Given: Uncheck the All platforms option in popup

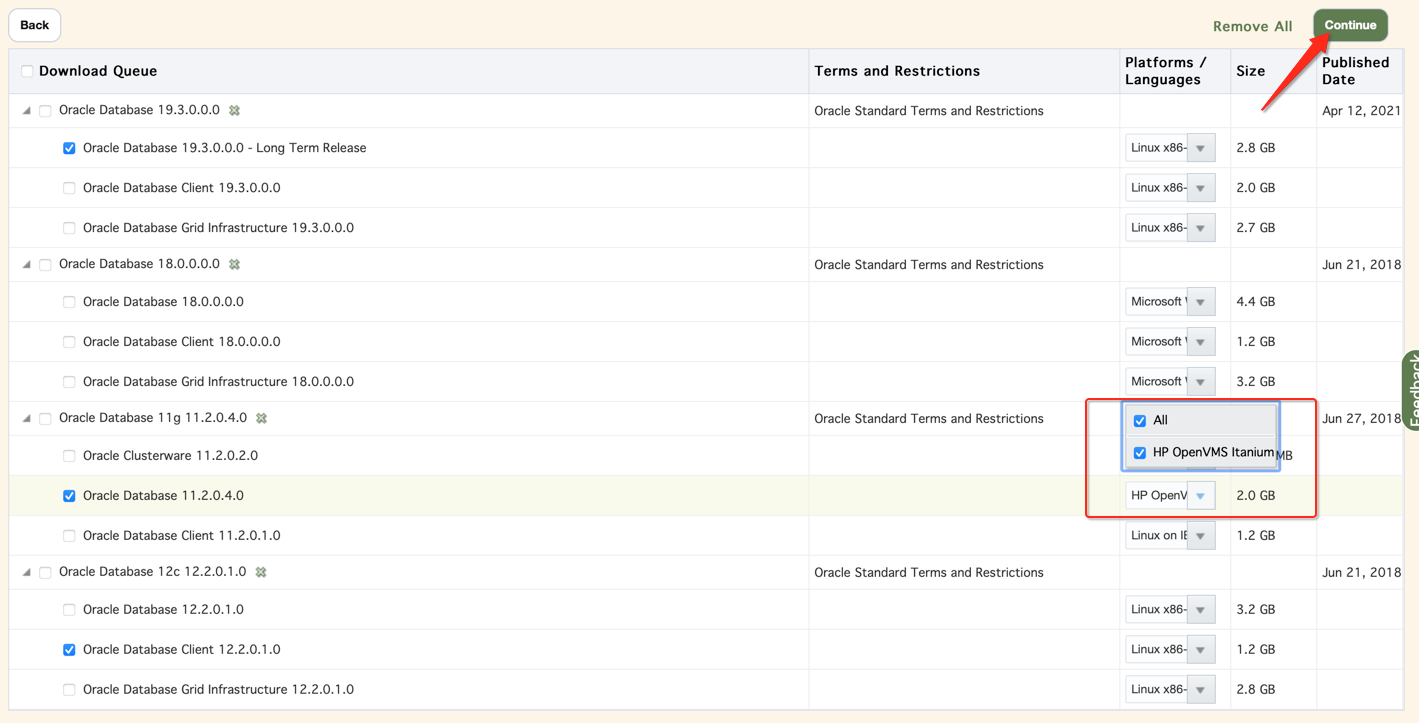Looking at the screenshot, I should tap(1140, 421).
